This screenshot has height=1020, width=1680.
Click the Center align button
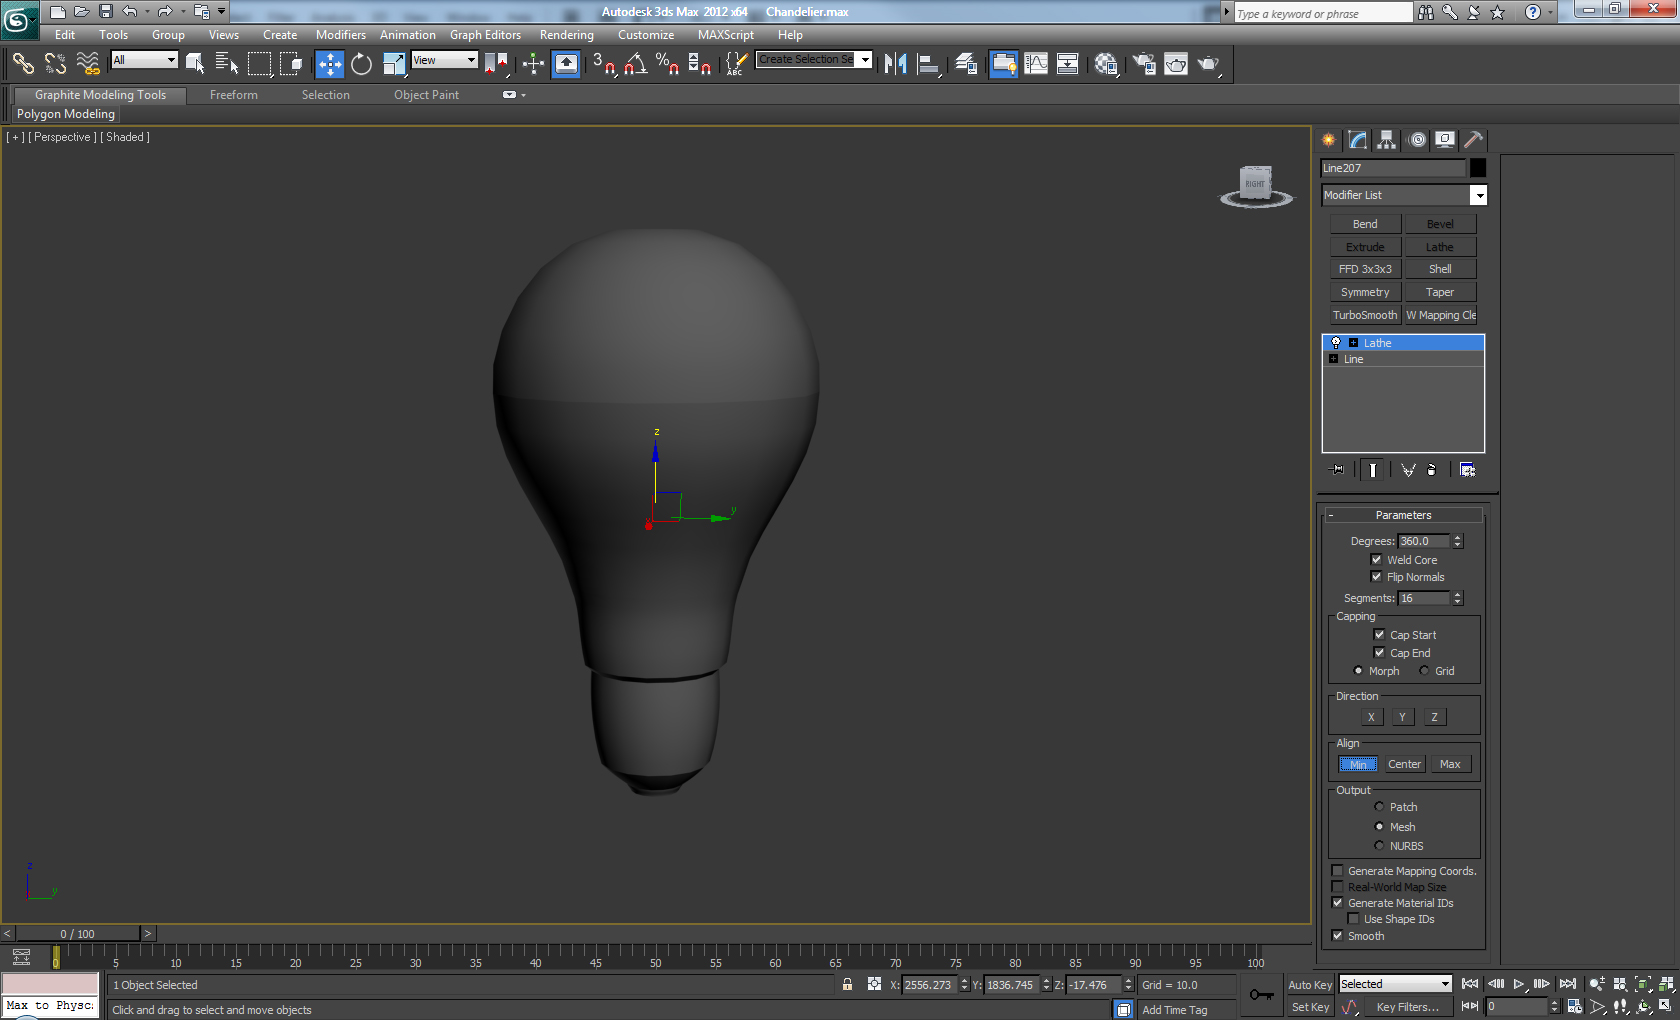(x=1404, y=764)
